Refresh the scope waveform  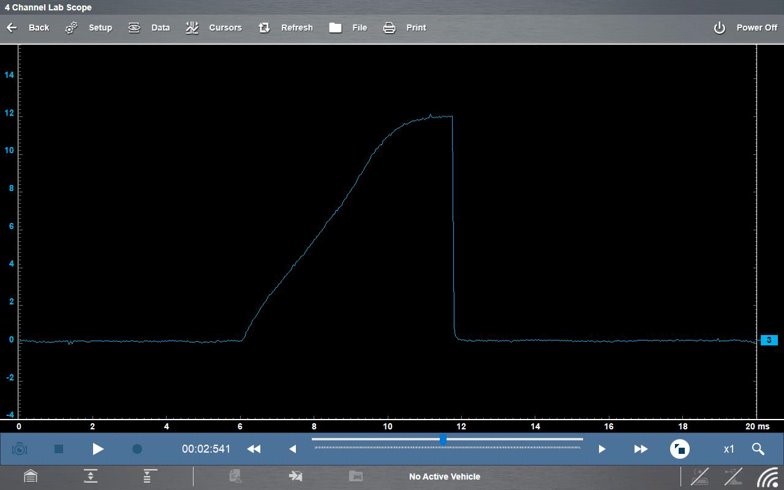(285, 27)
